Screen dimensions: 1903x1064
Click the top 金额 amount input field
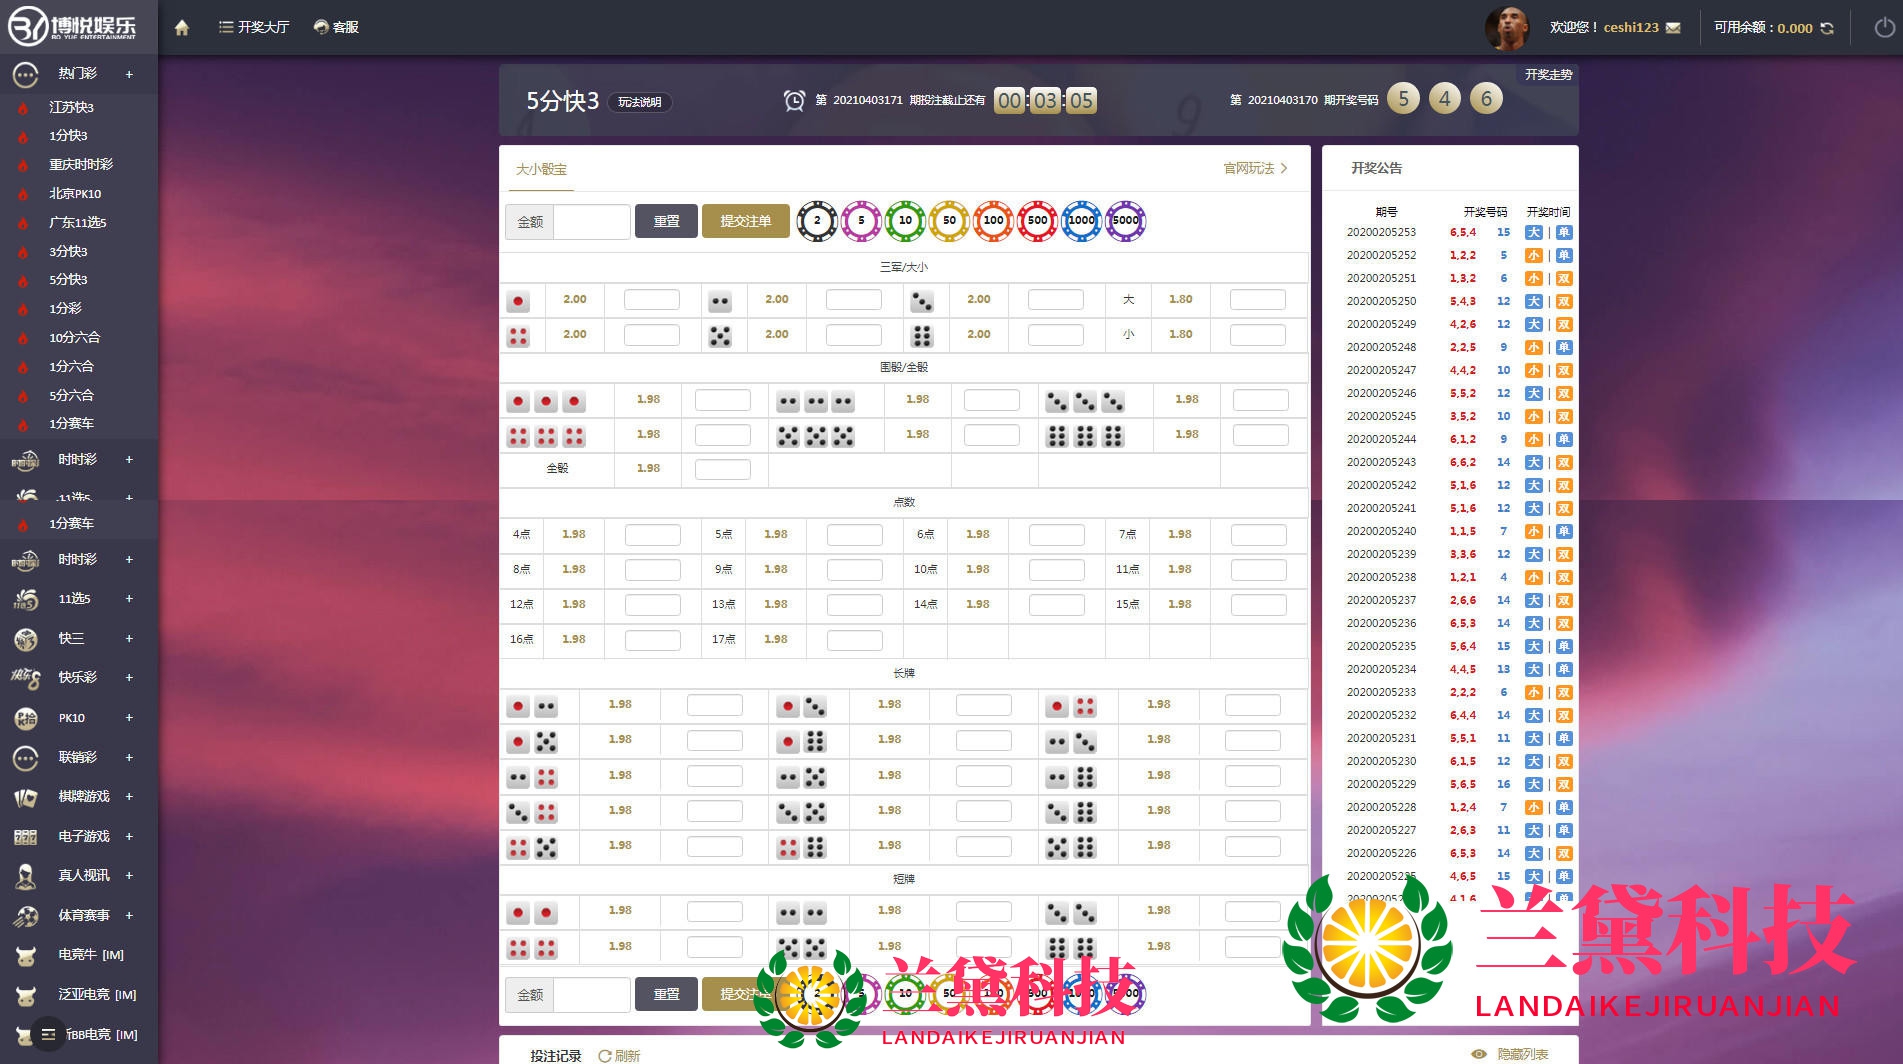[591, 222]
